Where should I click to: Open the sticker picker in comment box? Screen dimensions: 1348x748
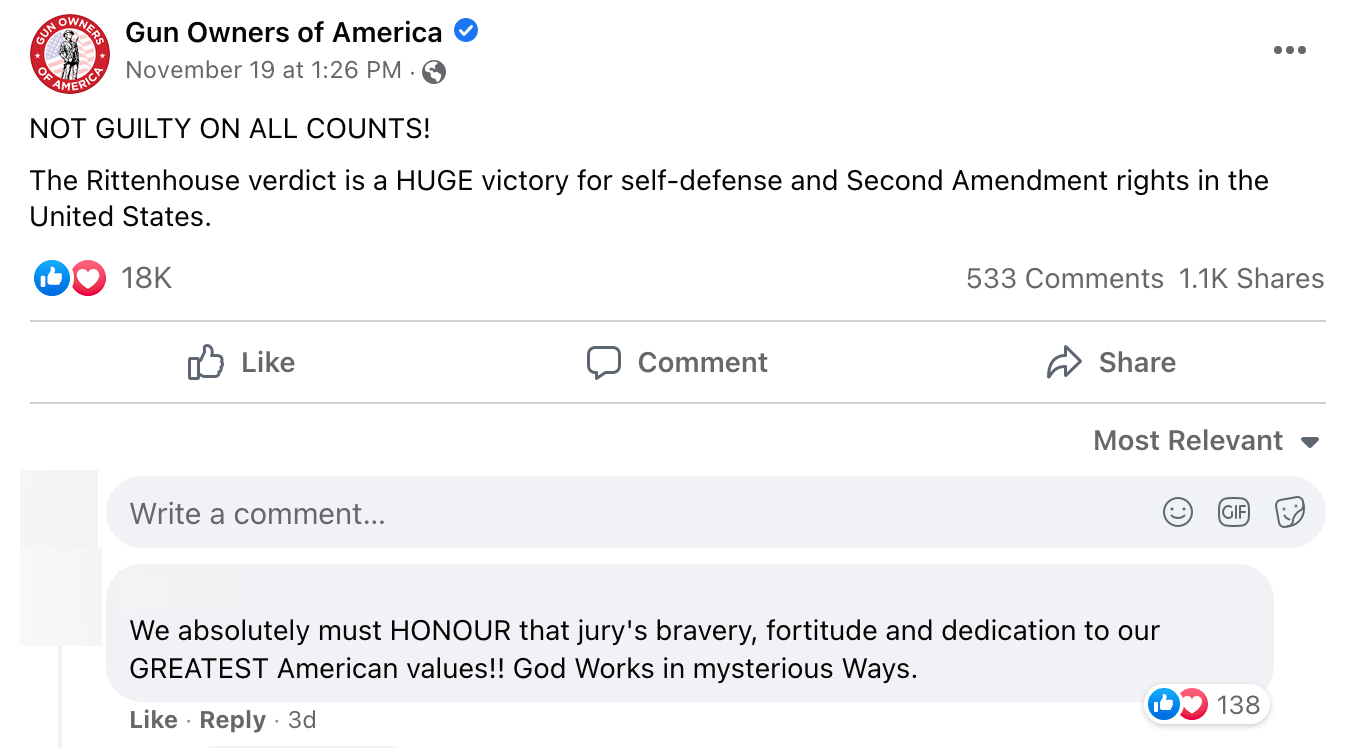coord(1290,513)
